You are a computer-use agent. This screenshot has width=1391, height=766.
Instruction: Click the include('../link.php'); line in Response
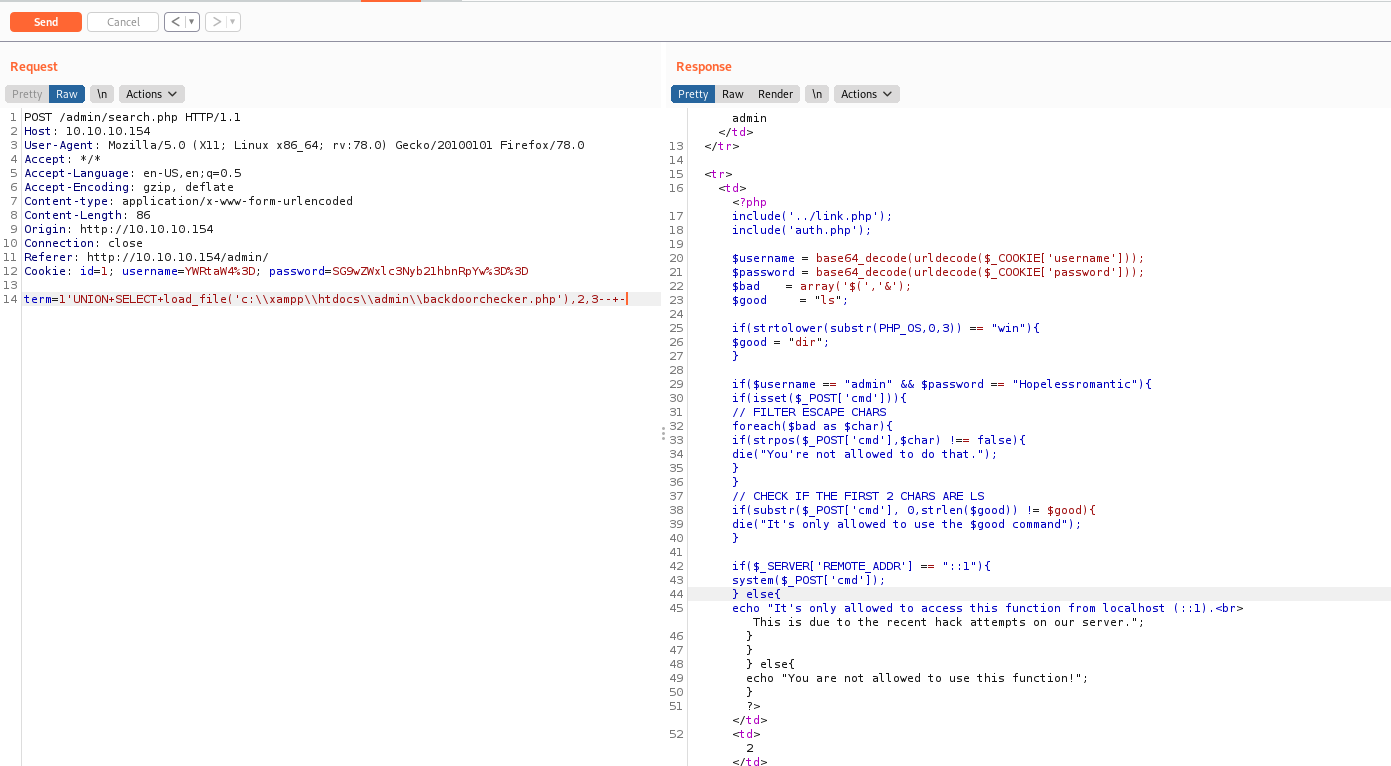[811, 216]
